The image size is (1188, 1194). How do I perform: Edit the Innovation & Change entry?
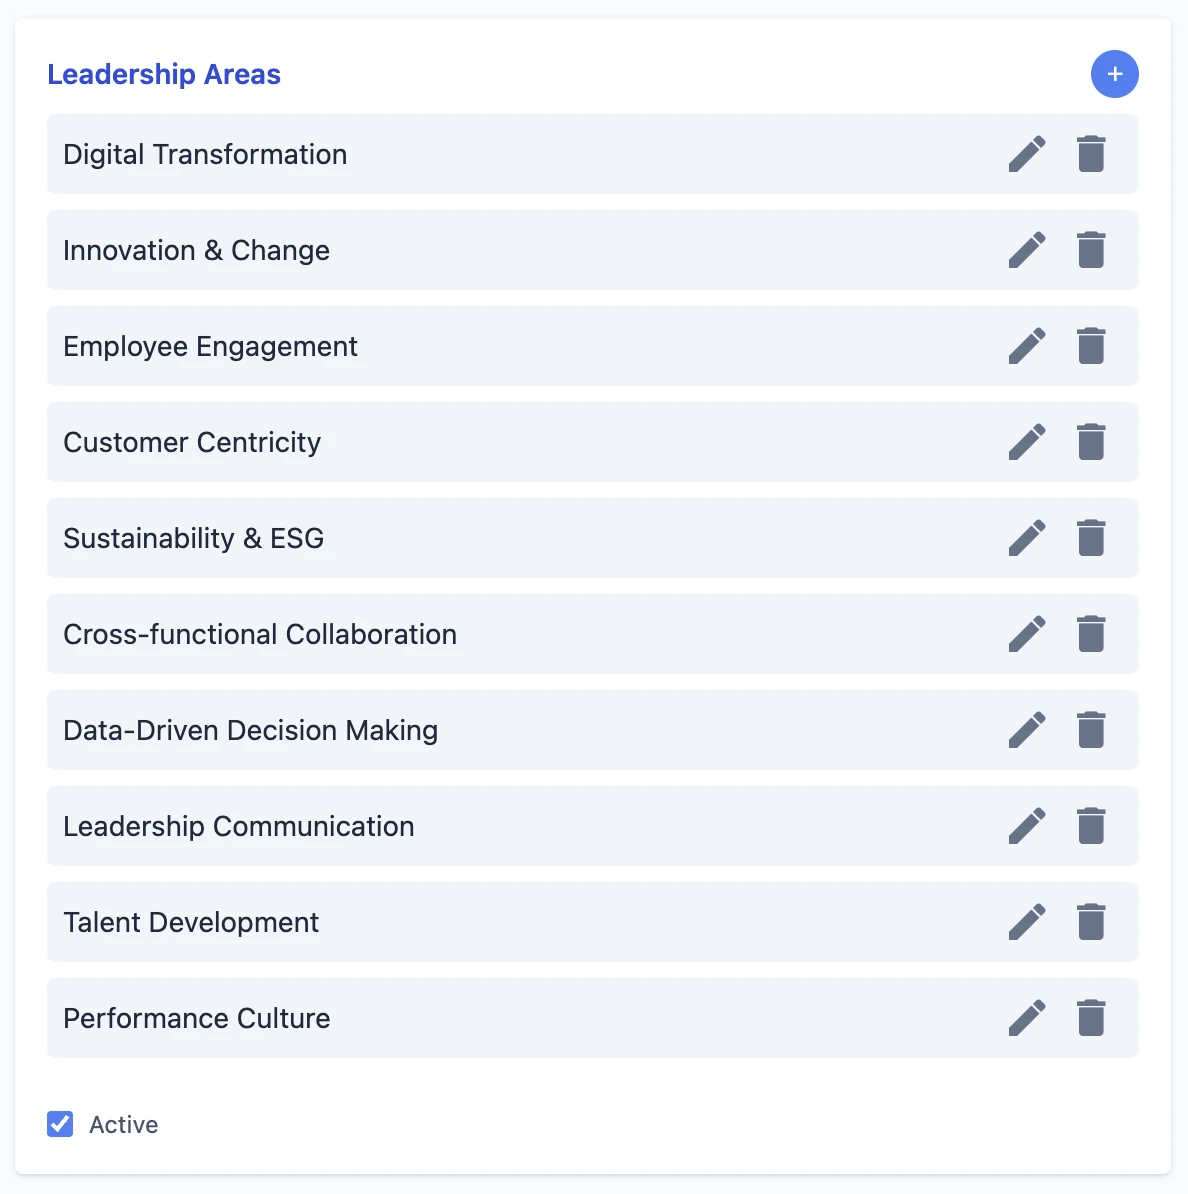[x=1027, y=250]
